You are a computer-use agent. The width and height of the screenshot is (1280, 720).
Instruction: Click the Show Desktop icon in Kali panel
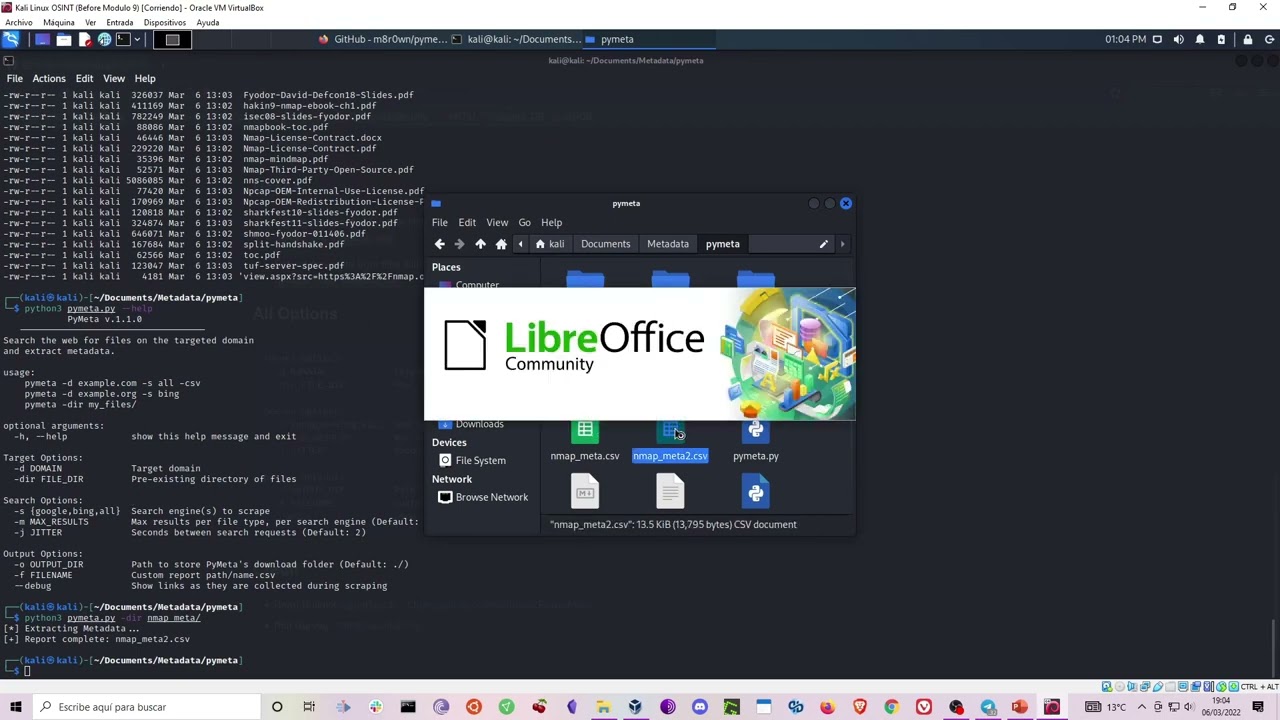click(42, 39)
